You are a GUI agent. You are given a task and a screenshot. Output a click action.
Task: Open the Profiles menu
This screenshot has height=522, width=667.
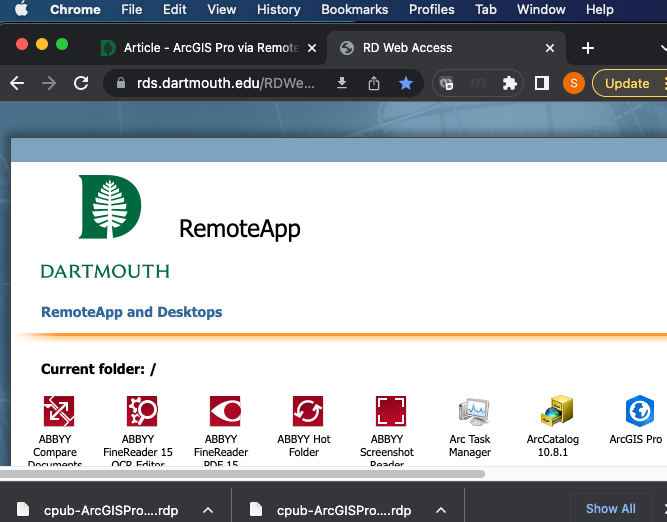coord(431,9)
